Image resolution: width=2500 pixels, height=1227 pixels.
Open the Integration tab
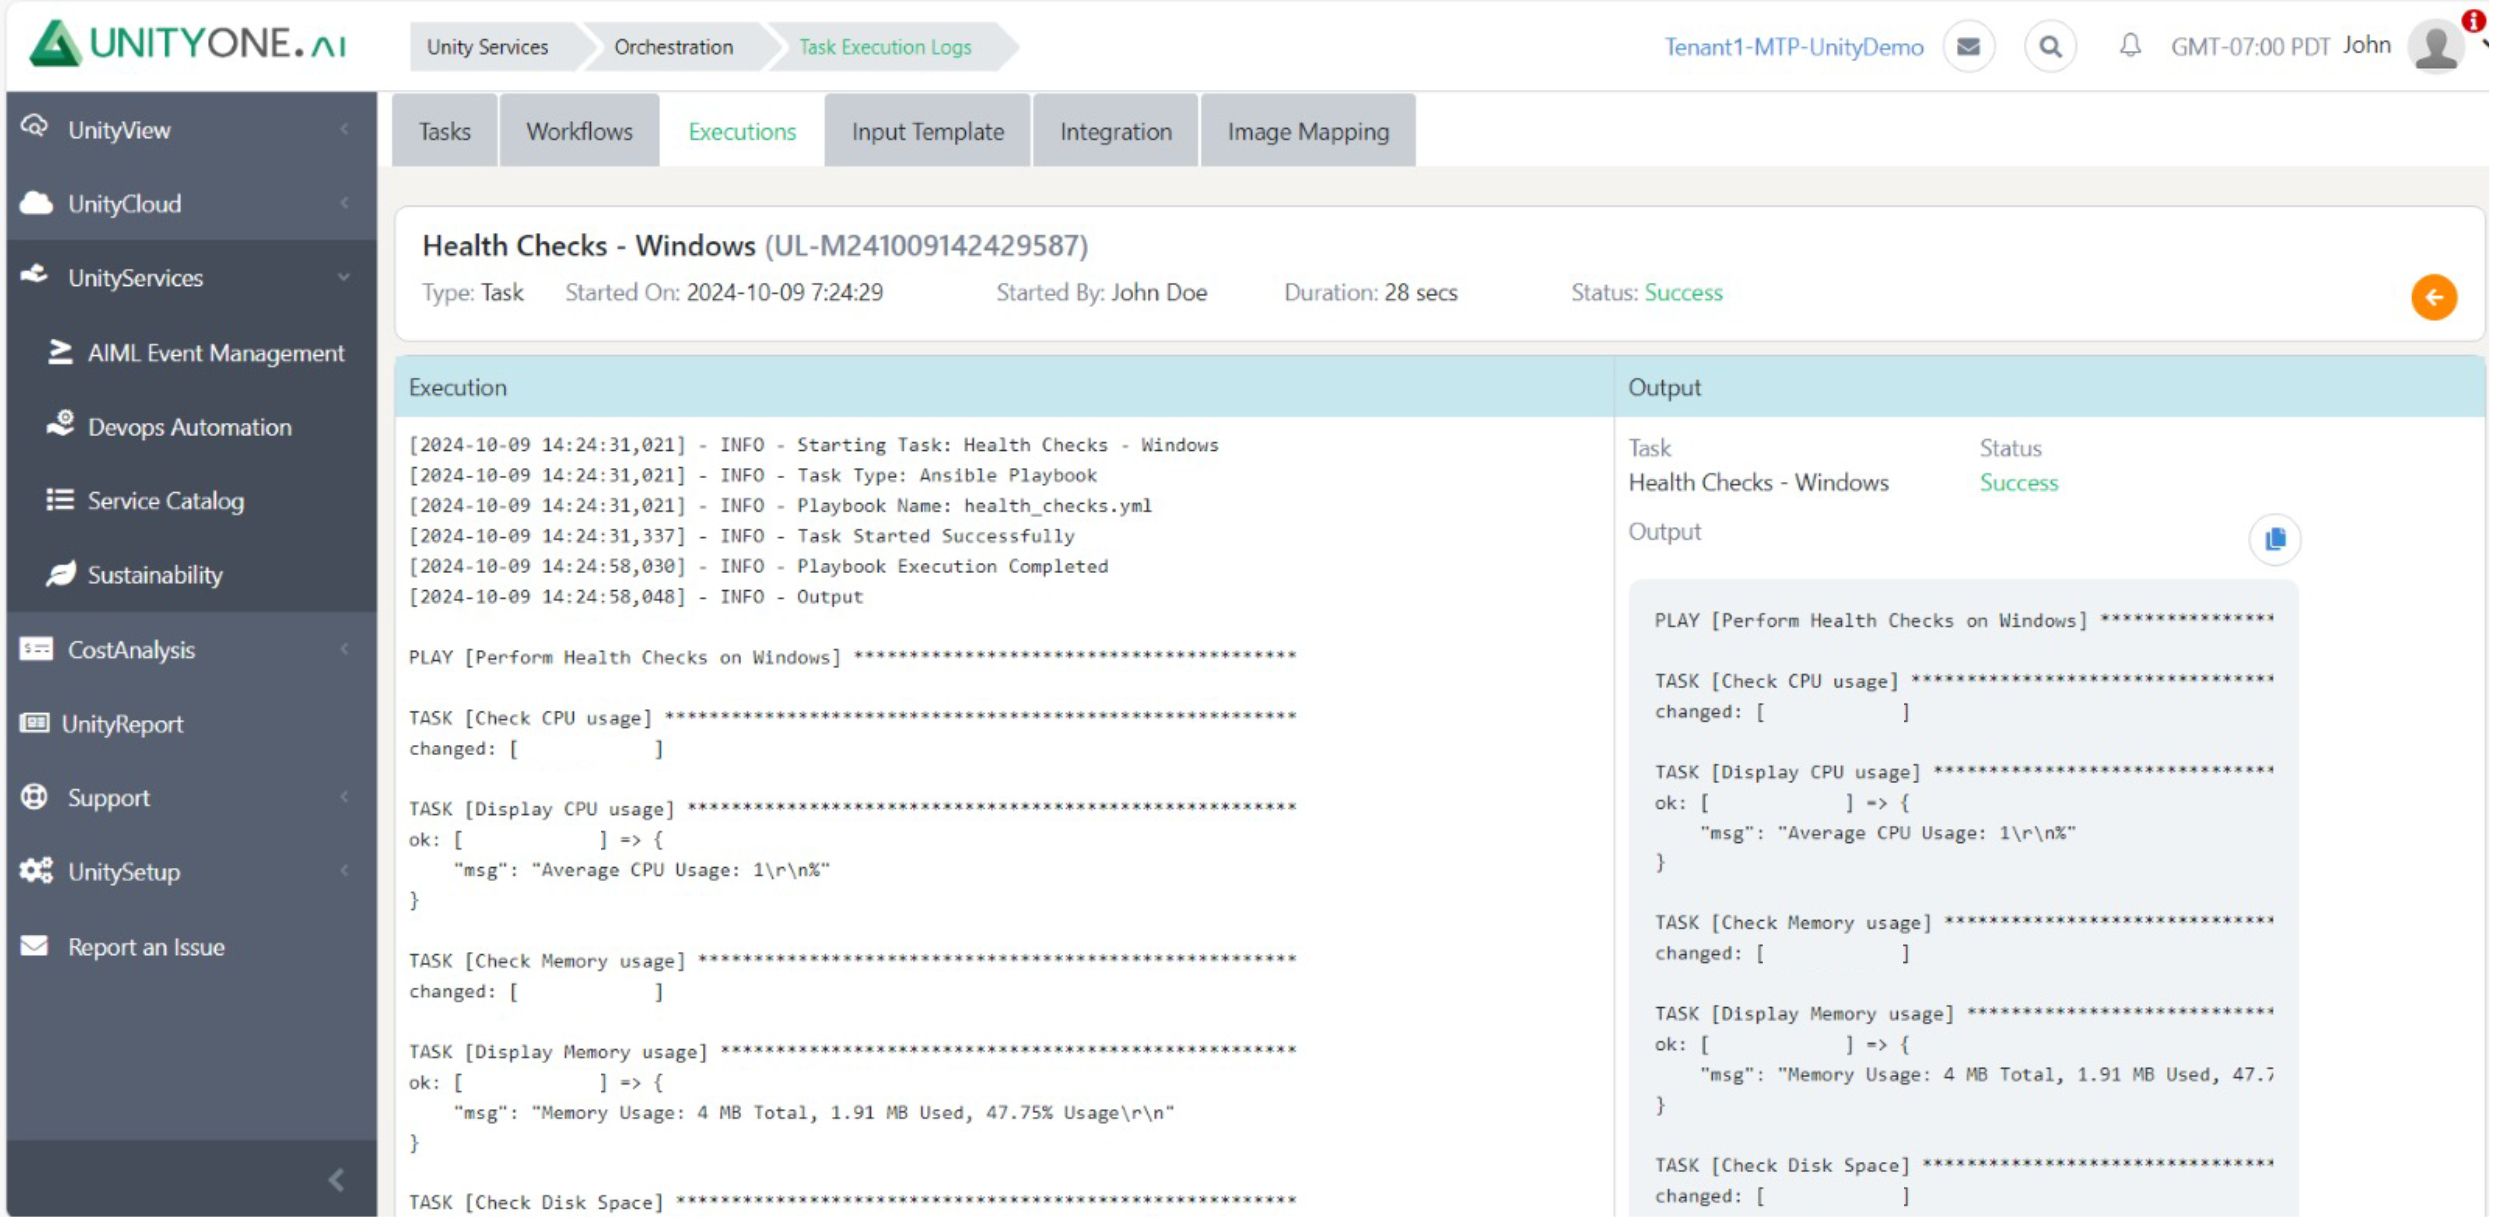coord(1115,131)
